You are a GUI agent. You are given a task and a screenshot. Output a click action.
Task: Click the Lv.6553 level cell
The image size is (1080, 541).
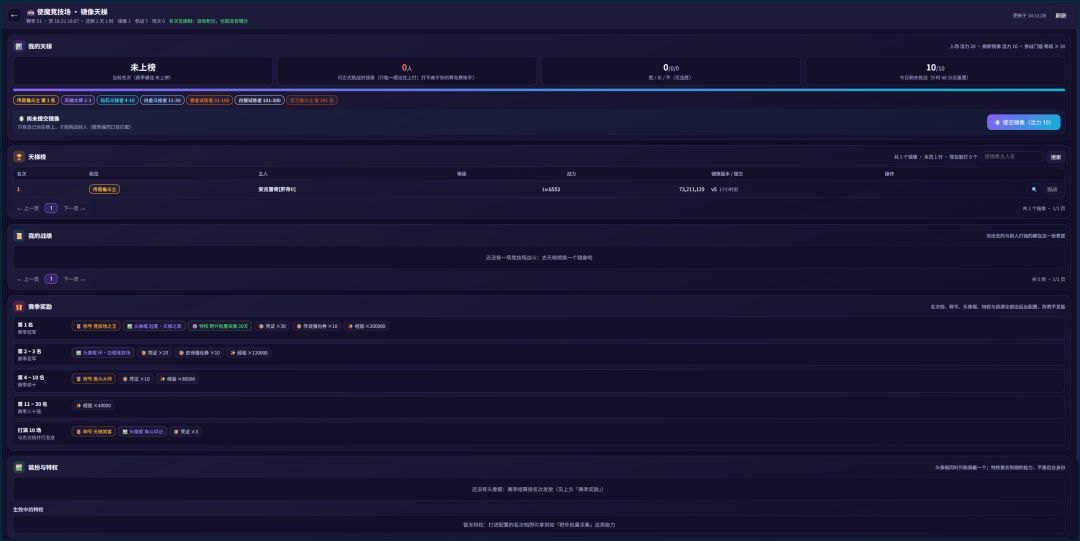click(x=551, y=189)
